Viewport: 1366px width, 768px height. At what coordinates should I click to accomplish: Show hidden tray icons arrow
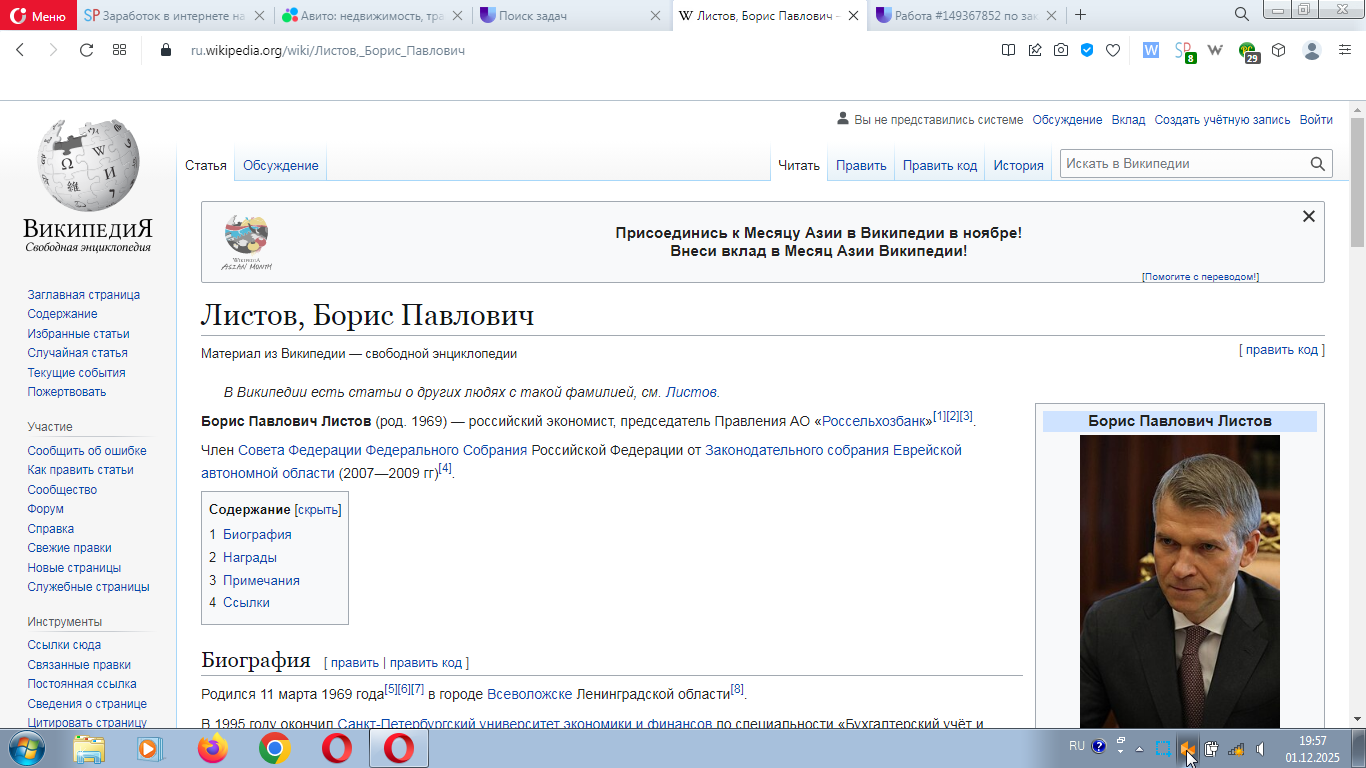coord(1139,748)
